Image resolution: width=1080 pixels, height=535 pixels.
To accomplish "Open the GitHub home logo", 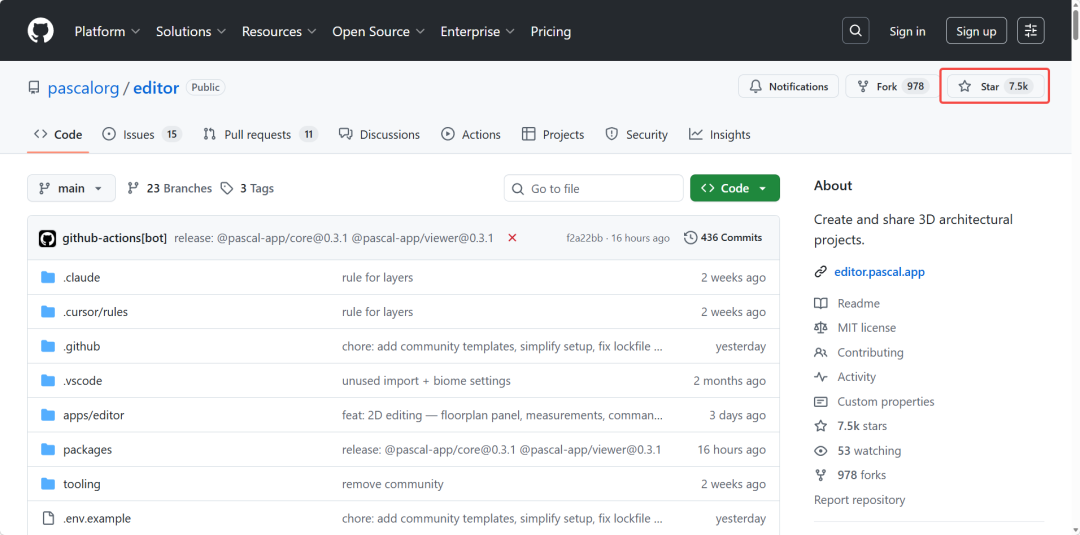I will (x=40, y=31).
